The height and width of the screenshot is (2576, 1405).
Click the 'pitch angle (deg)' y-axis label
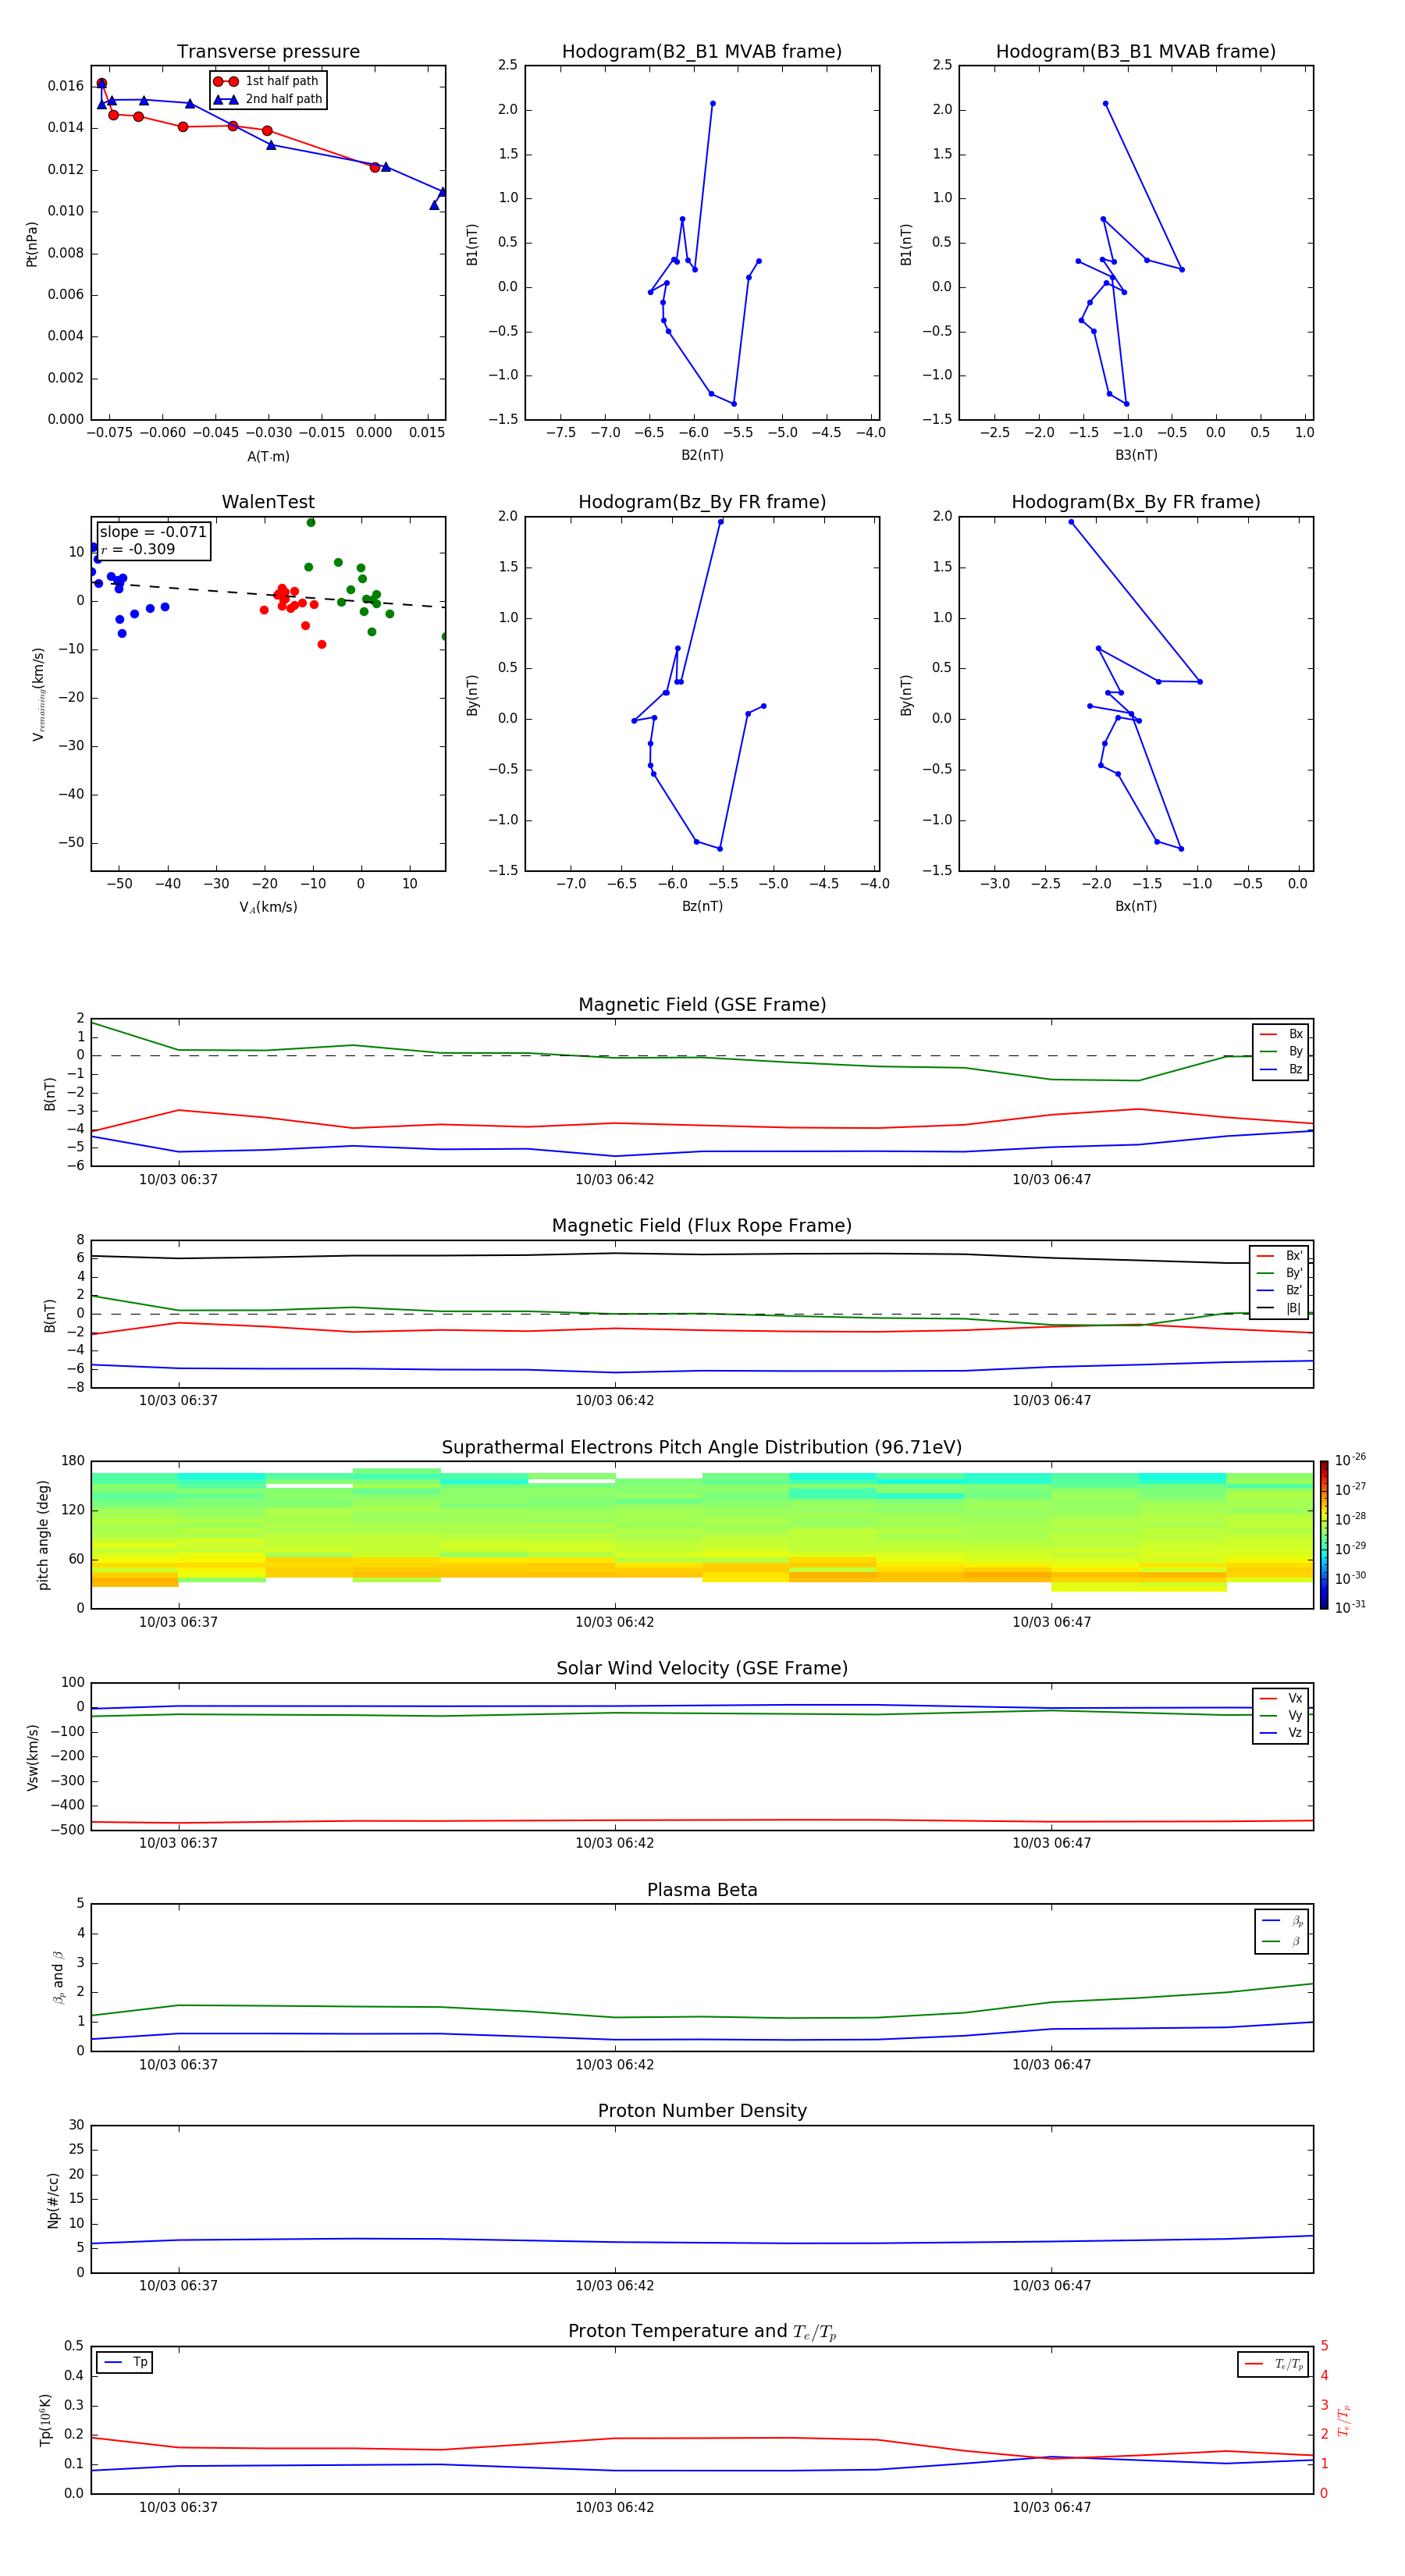pyautogui.click(x=43, y=1534)
